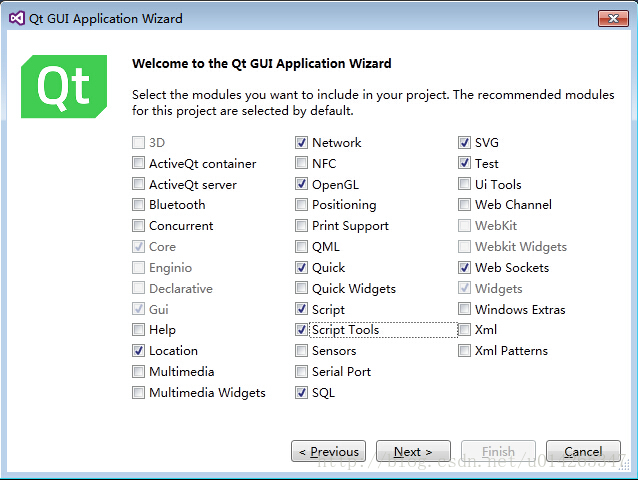This screenshot has height=481, width=638.
Task: Click the 'Welcome to the Qt GUI Application Wizard' heading
Action: 262,63
